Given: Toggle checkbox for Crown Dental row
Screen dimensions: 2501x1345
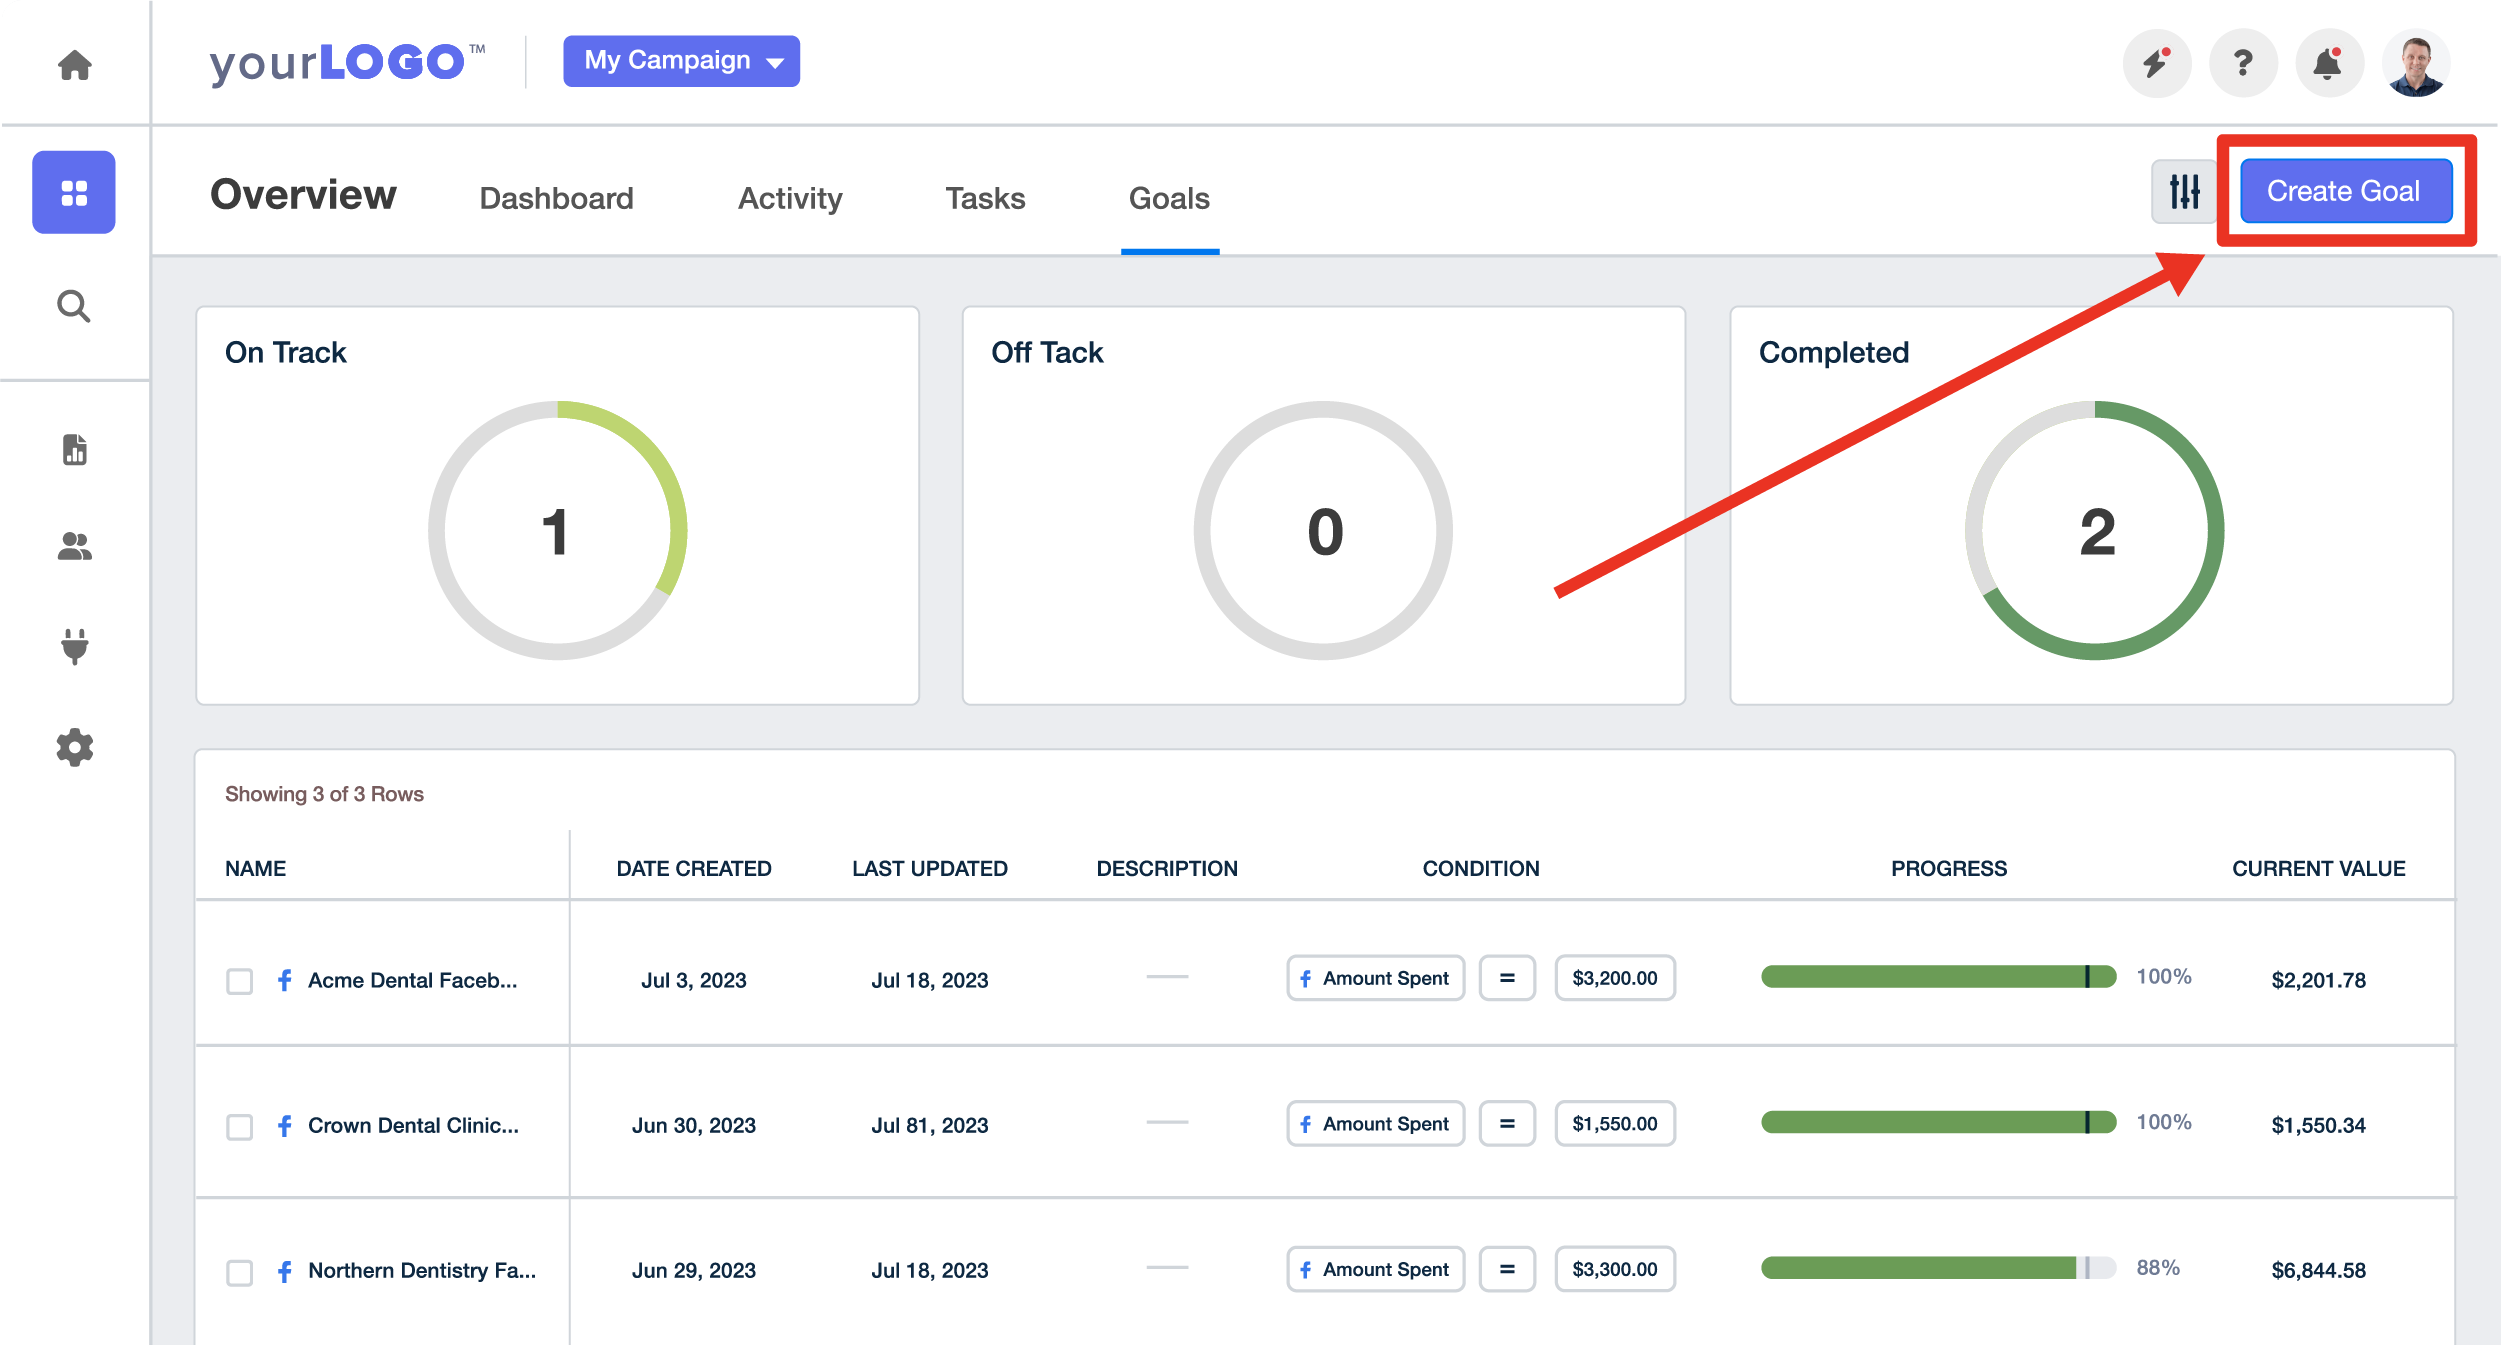Looking at the screenshot, I should pos(239,1123).
